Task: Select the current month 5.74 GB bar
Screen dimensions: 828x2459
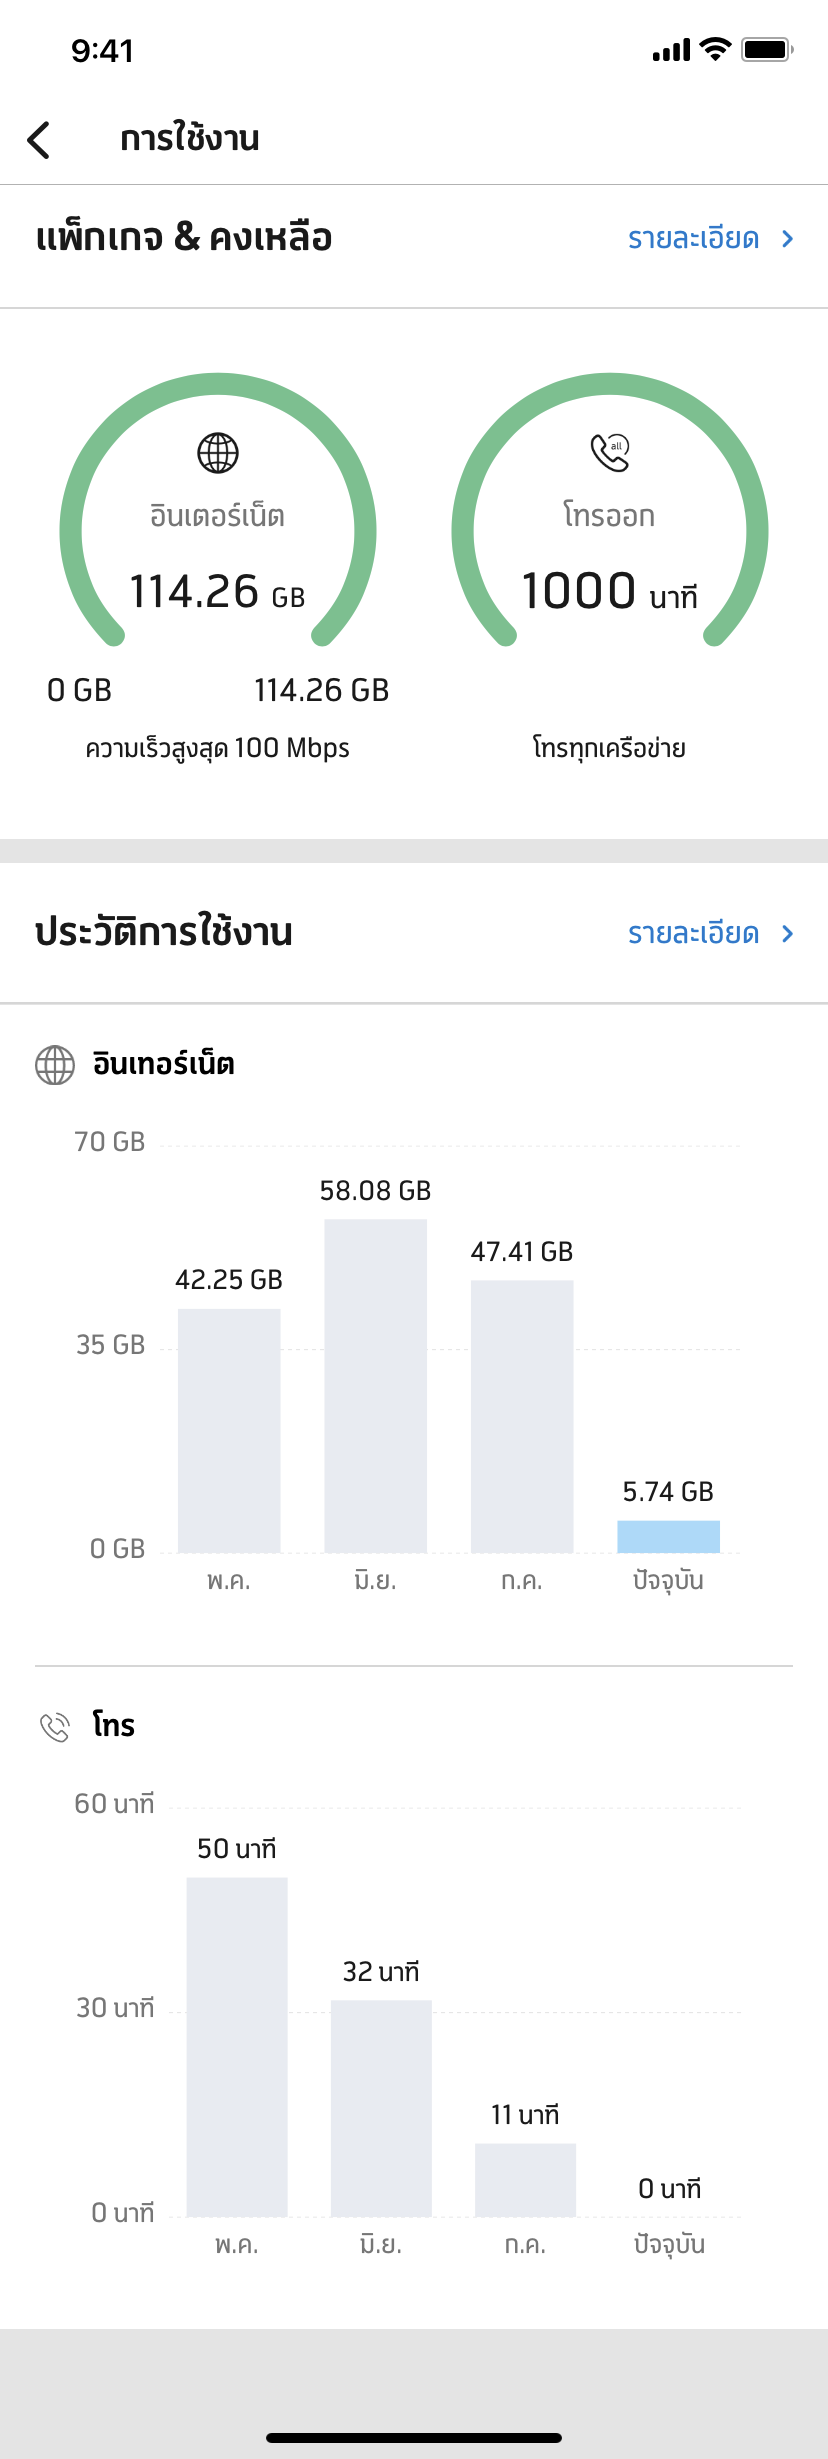Action: [668, 1536]
